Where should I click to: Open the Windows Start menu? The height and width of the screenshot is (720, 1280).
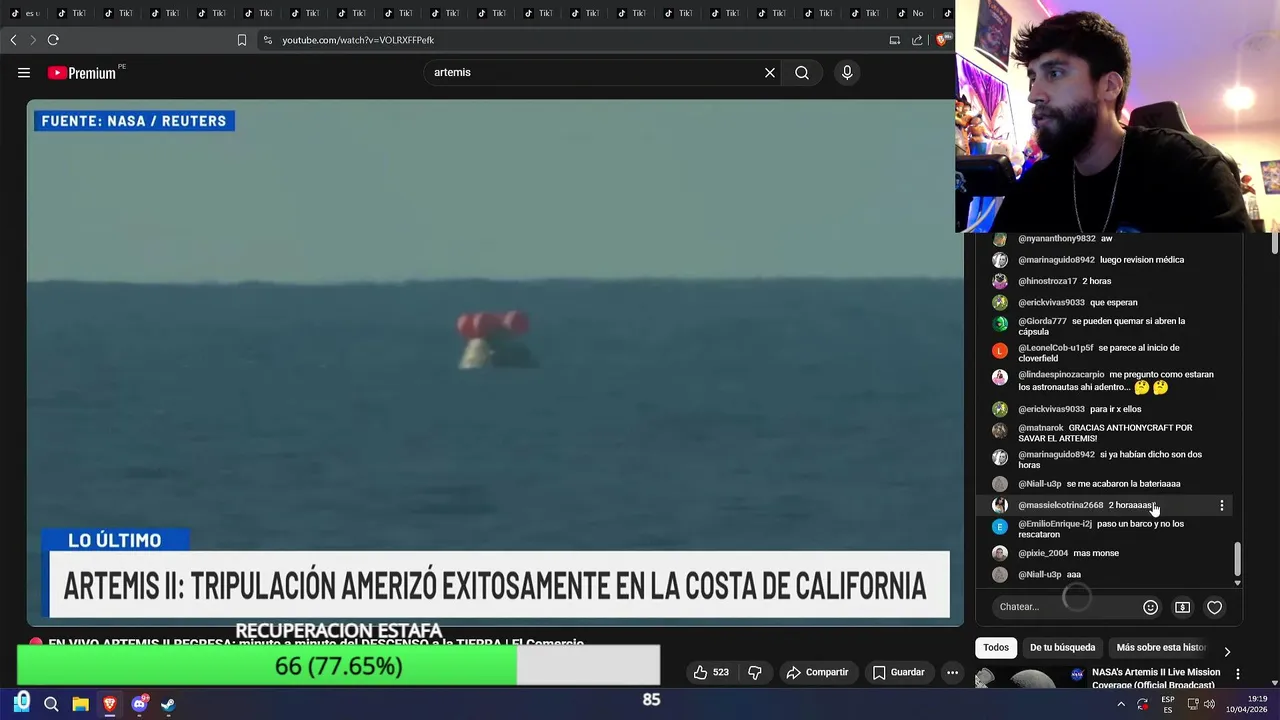point(22,704)
